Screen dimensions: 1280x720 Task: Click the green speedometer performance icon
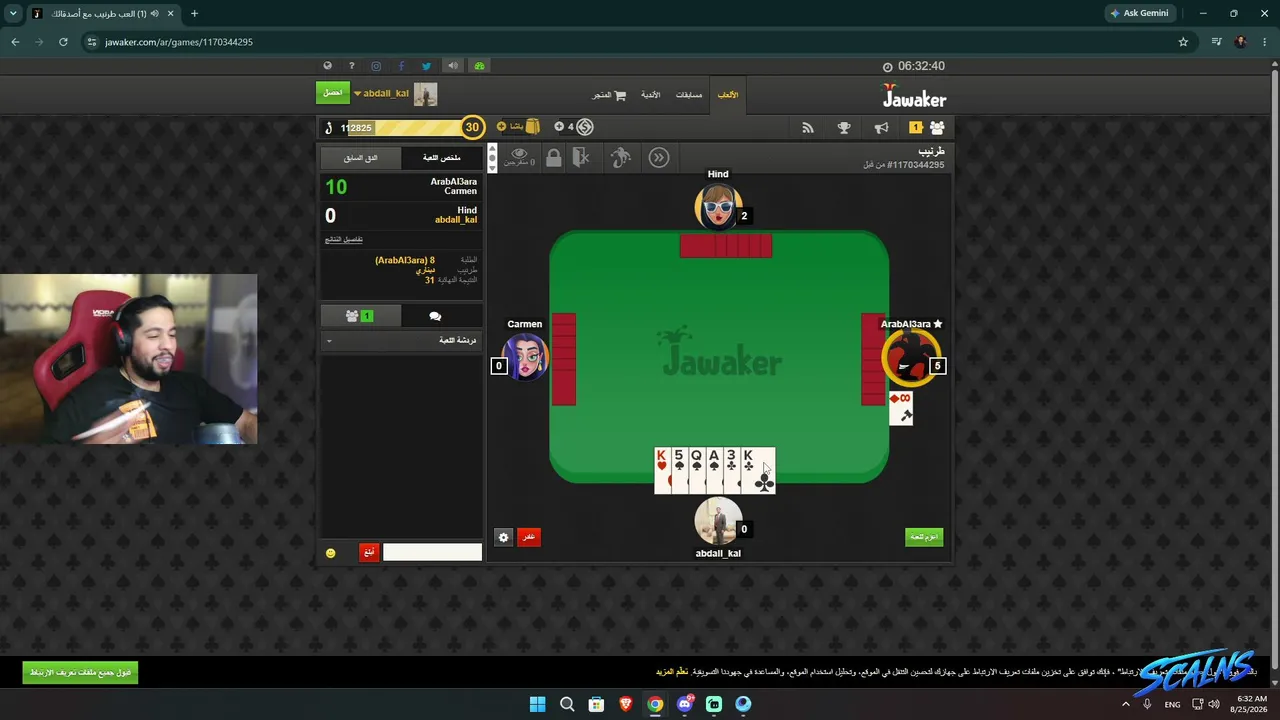tap(479, 66)
